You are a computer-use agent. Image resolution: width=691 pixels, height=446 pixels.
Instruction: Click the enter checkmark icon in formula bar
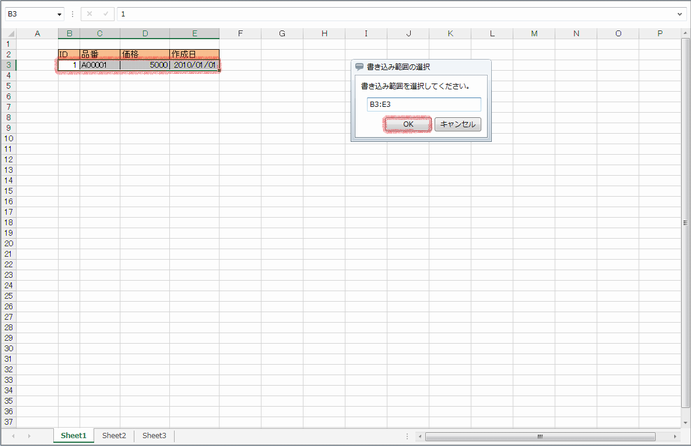[103, 15]
